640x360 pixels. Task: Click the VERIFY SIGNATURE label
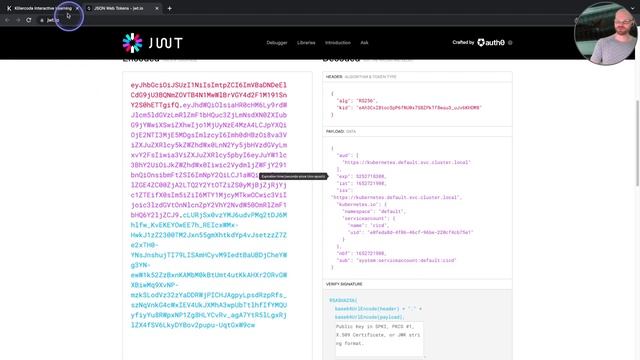[x=344, y=284]
